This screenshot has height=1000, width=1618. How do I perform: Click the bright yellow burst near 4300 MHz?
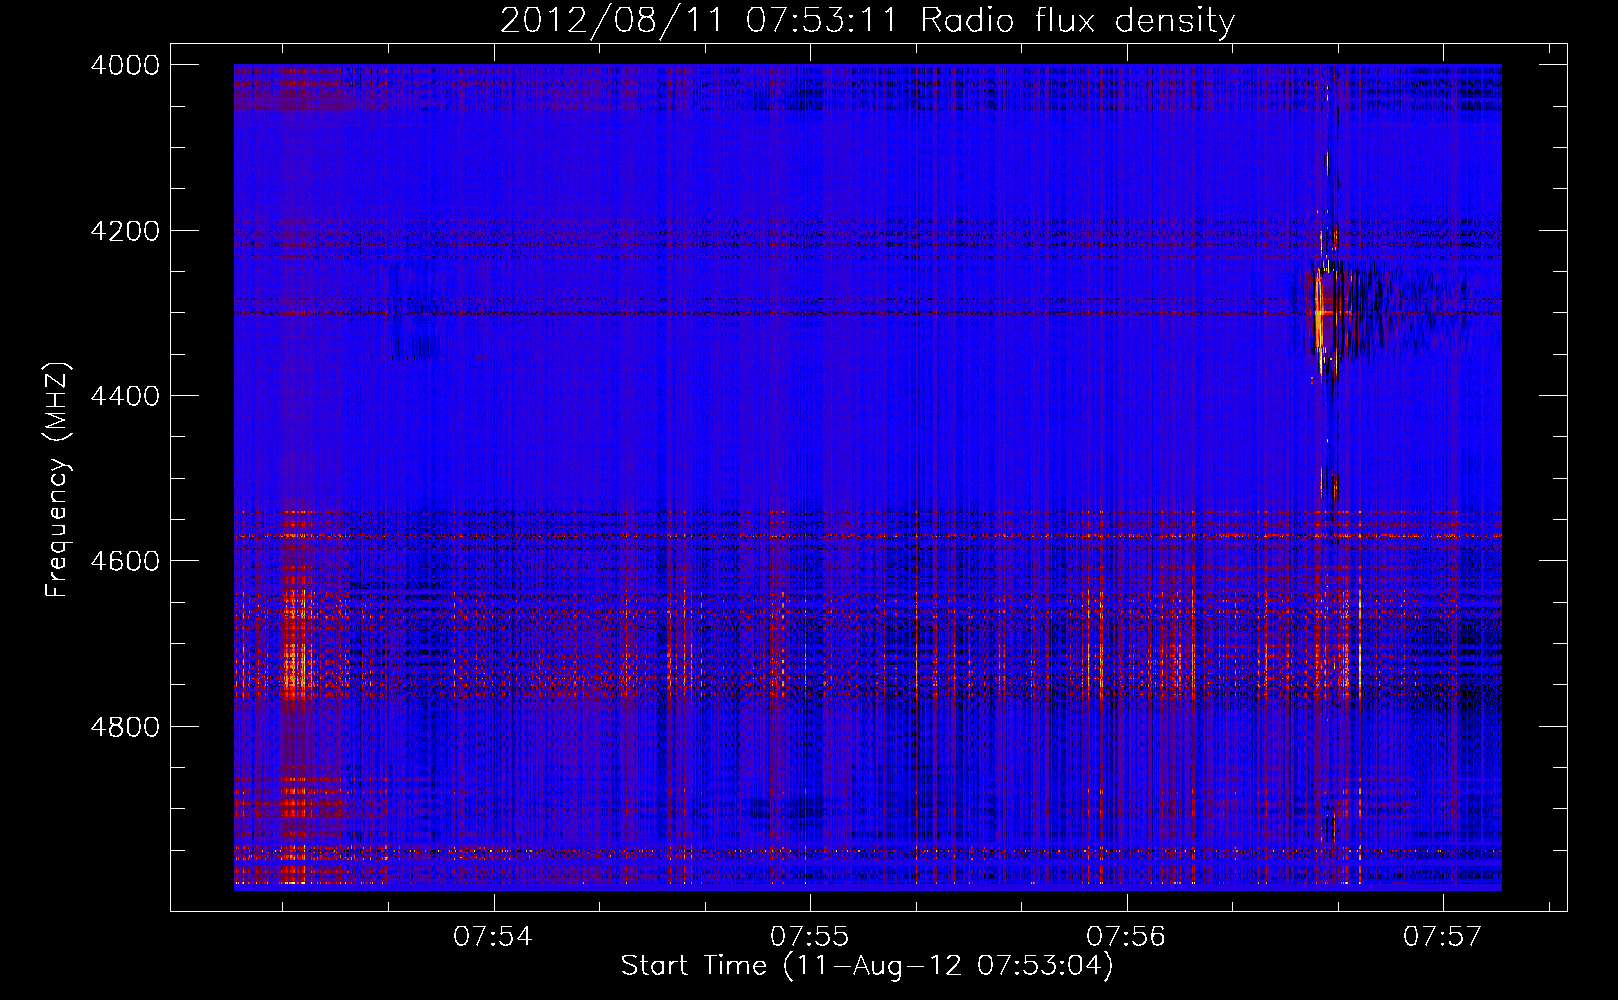click(1319, 313)
